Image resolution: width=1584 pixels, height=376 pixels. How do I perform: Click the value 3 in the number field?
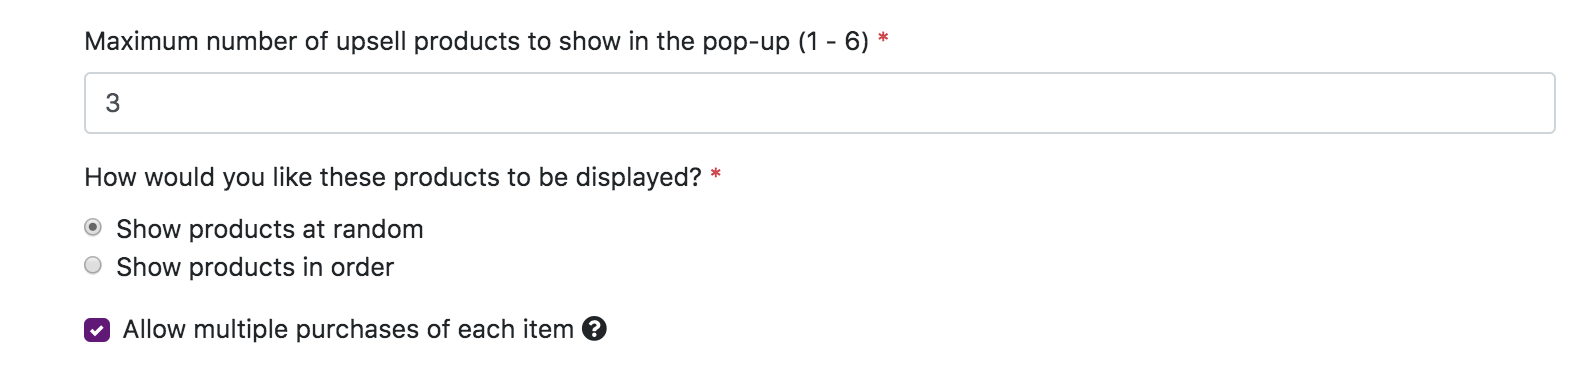click(x=113, y=103)
